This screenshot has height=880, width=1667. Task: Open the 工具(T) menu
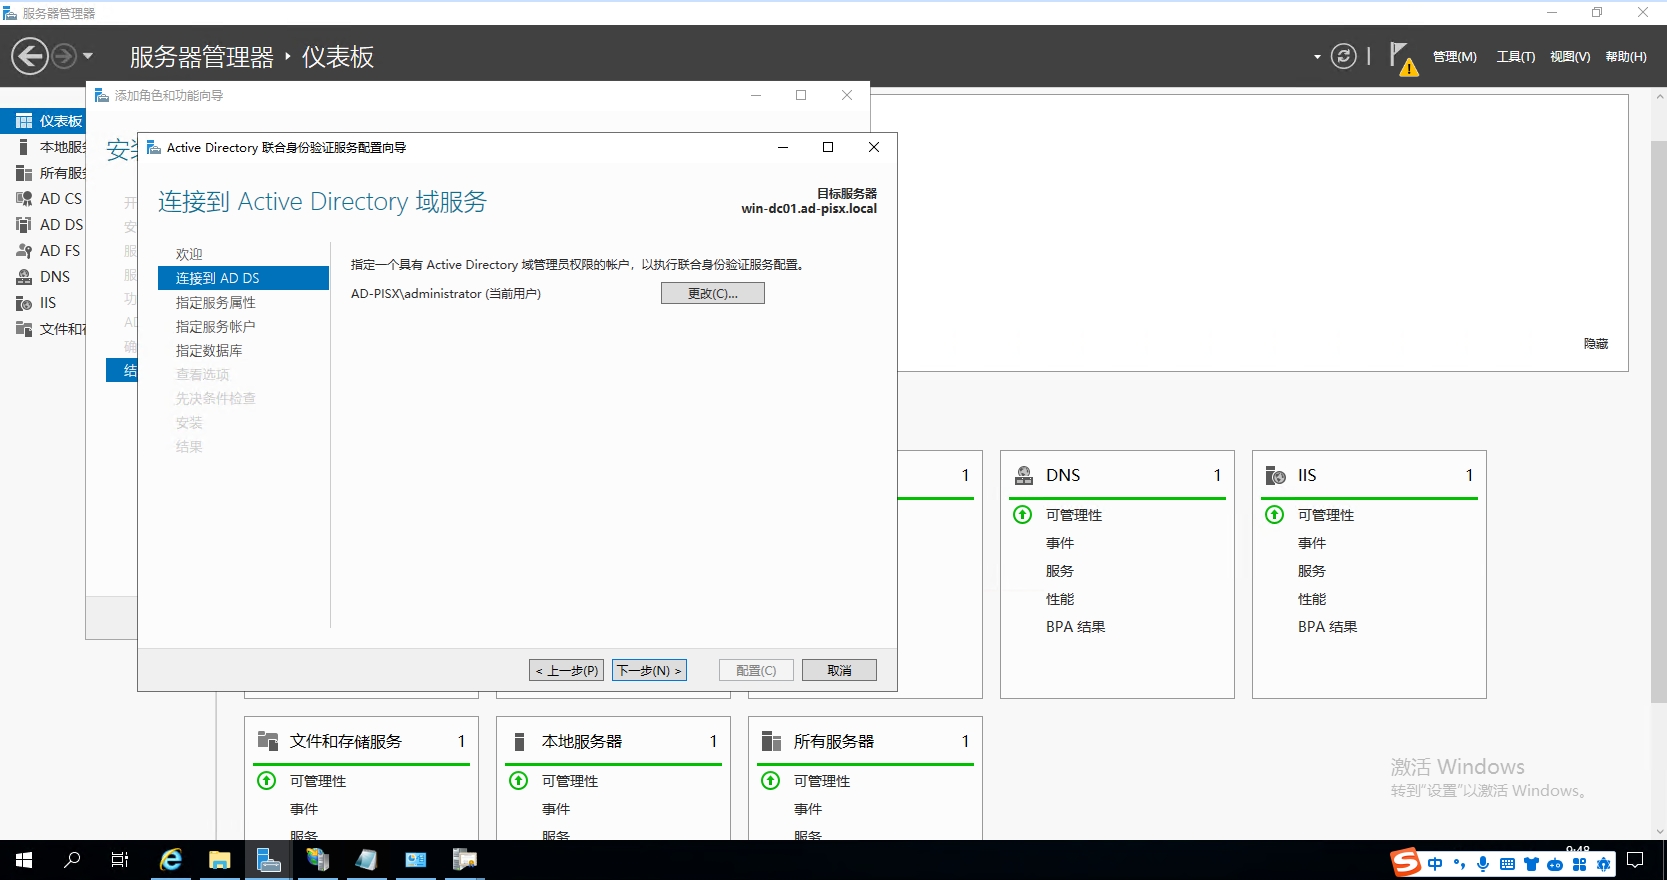pyautogui.click(x=1515, y=57)
